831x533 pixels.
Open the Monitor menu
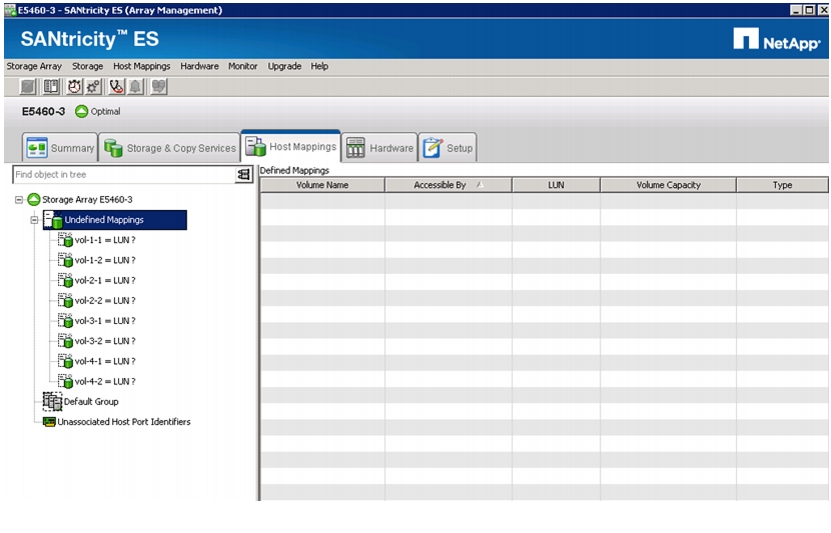pyautogui.click(x=243, y=66)
